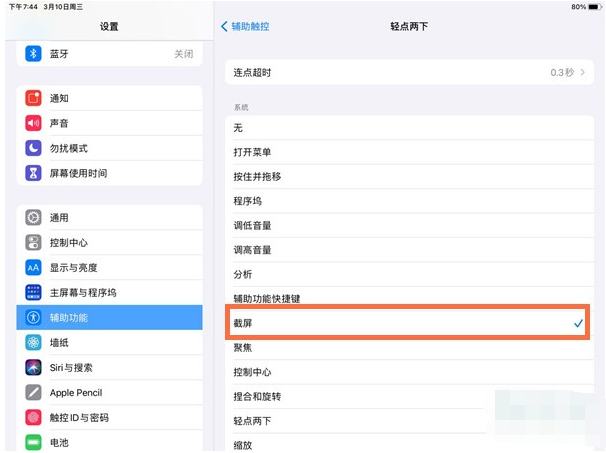
Task: Open 屏幕使用时间 hourglass icon
Action: [33, 173]
